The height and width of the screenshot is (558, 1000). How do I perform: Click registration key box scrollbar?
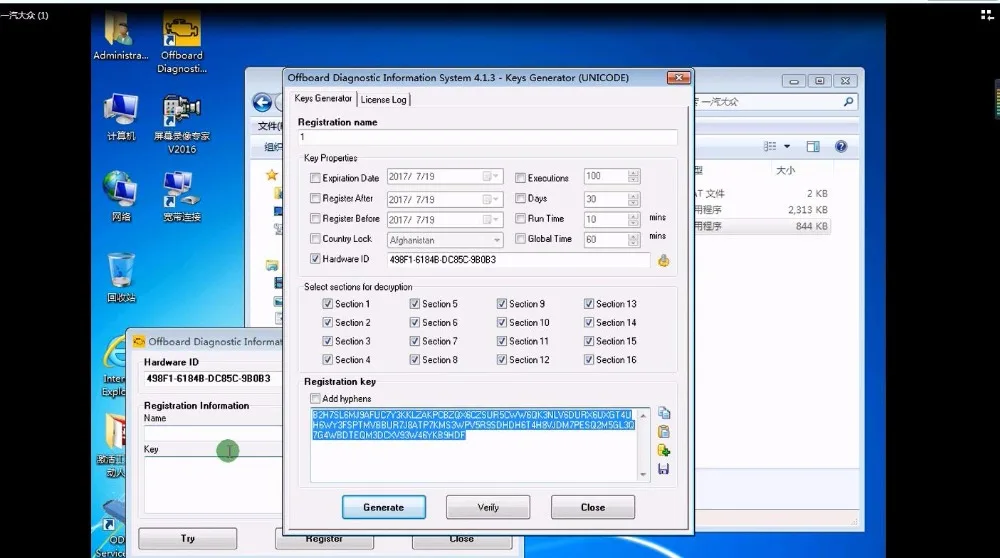(x=643, y=444)
